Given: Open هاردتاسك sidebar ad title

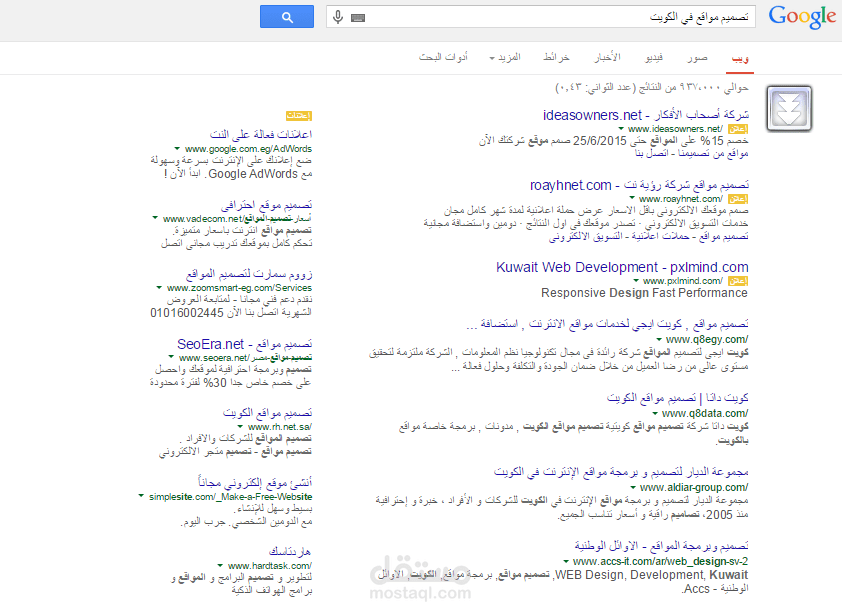Looking at the screenshot, I should click(x=289, y=552).
